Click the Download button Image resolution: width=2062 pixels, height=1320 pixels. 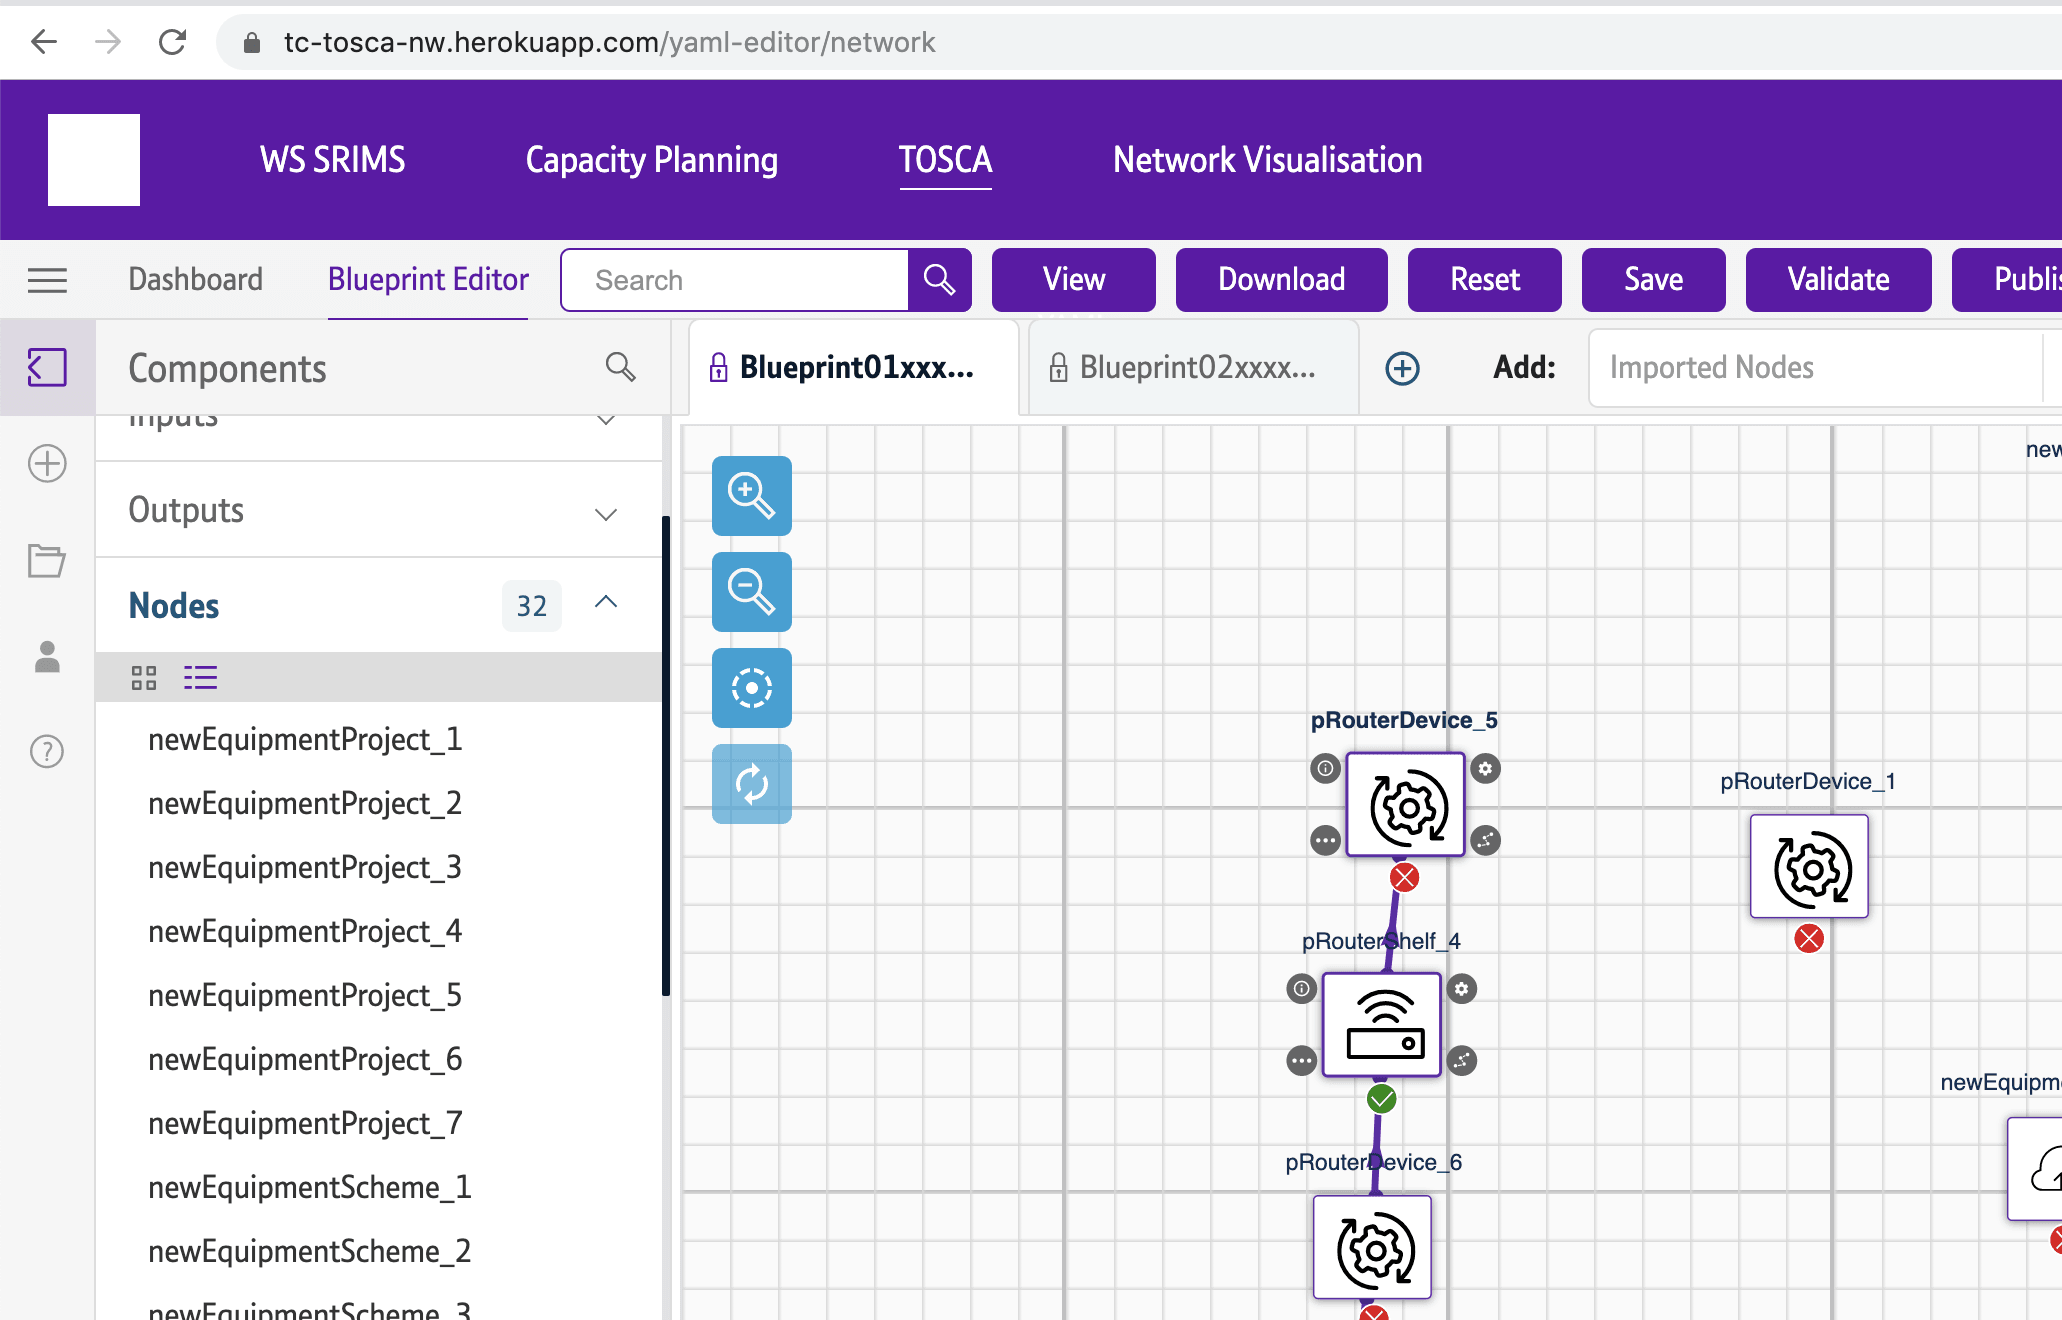[1281, 280]
